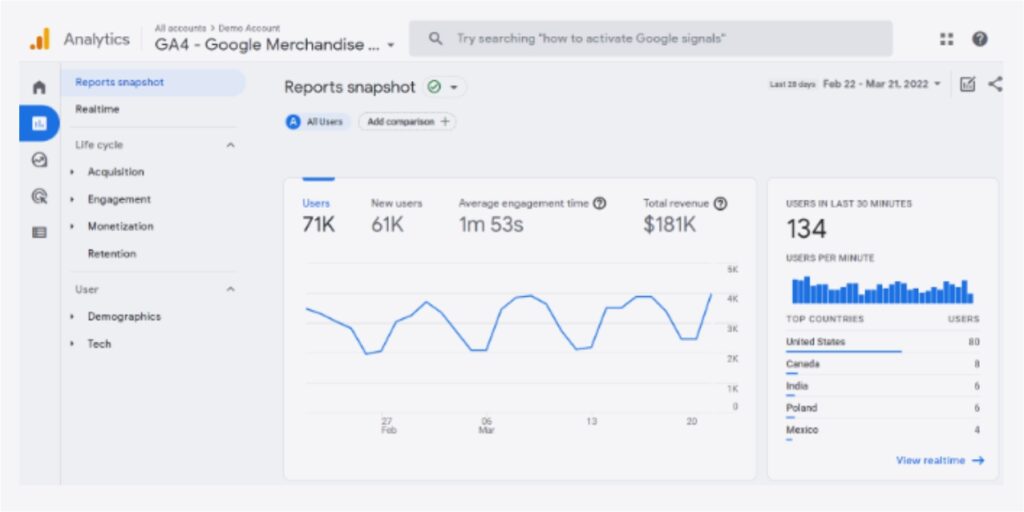Viewport: 1024px width, 512px height.
Task: Click the info icon beside Total revenue
Action: [720, 204]
